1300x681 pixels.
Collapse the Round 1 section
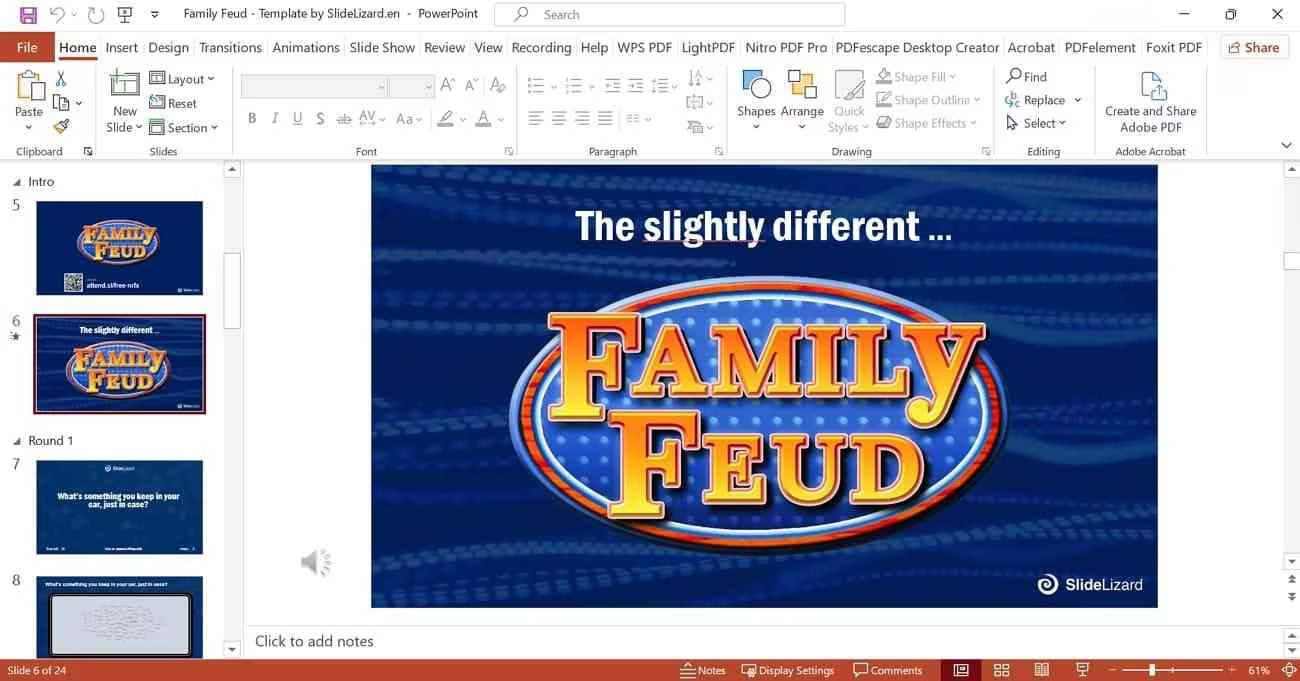click(17, 441)
